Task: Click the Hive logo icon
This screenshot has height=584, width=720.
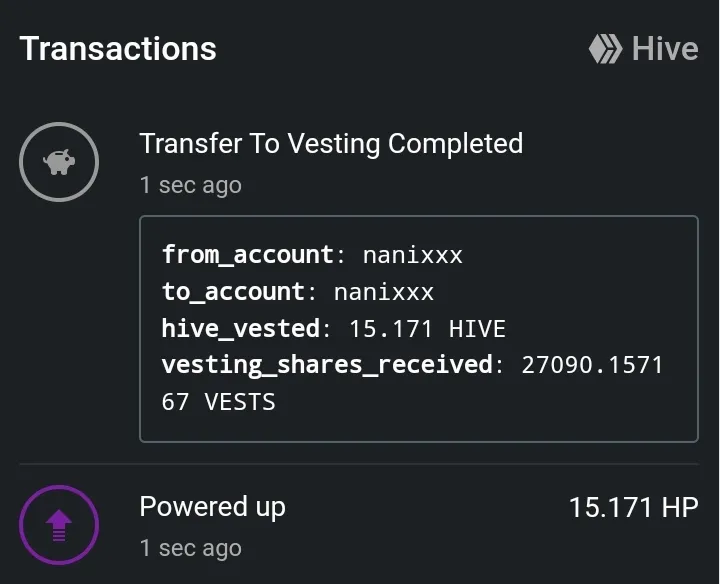Action: click(x=605, y=49)
